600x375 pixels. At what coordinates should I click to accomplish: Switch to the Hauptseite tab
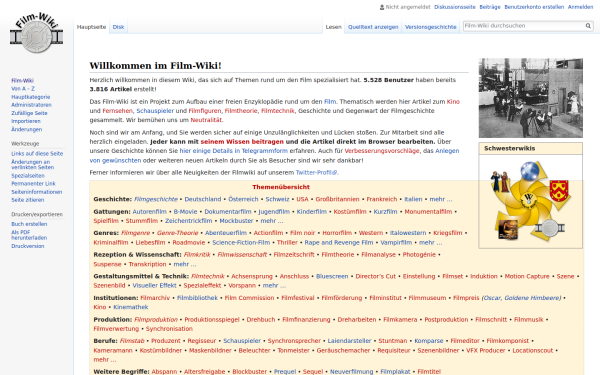(91, 27)
